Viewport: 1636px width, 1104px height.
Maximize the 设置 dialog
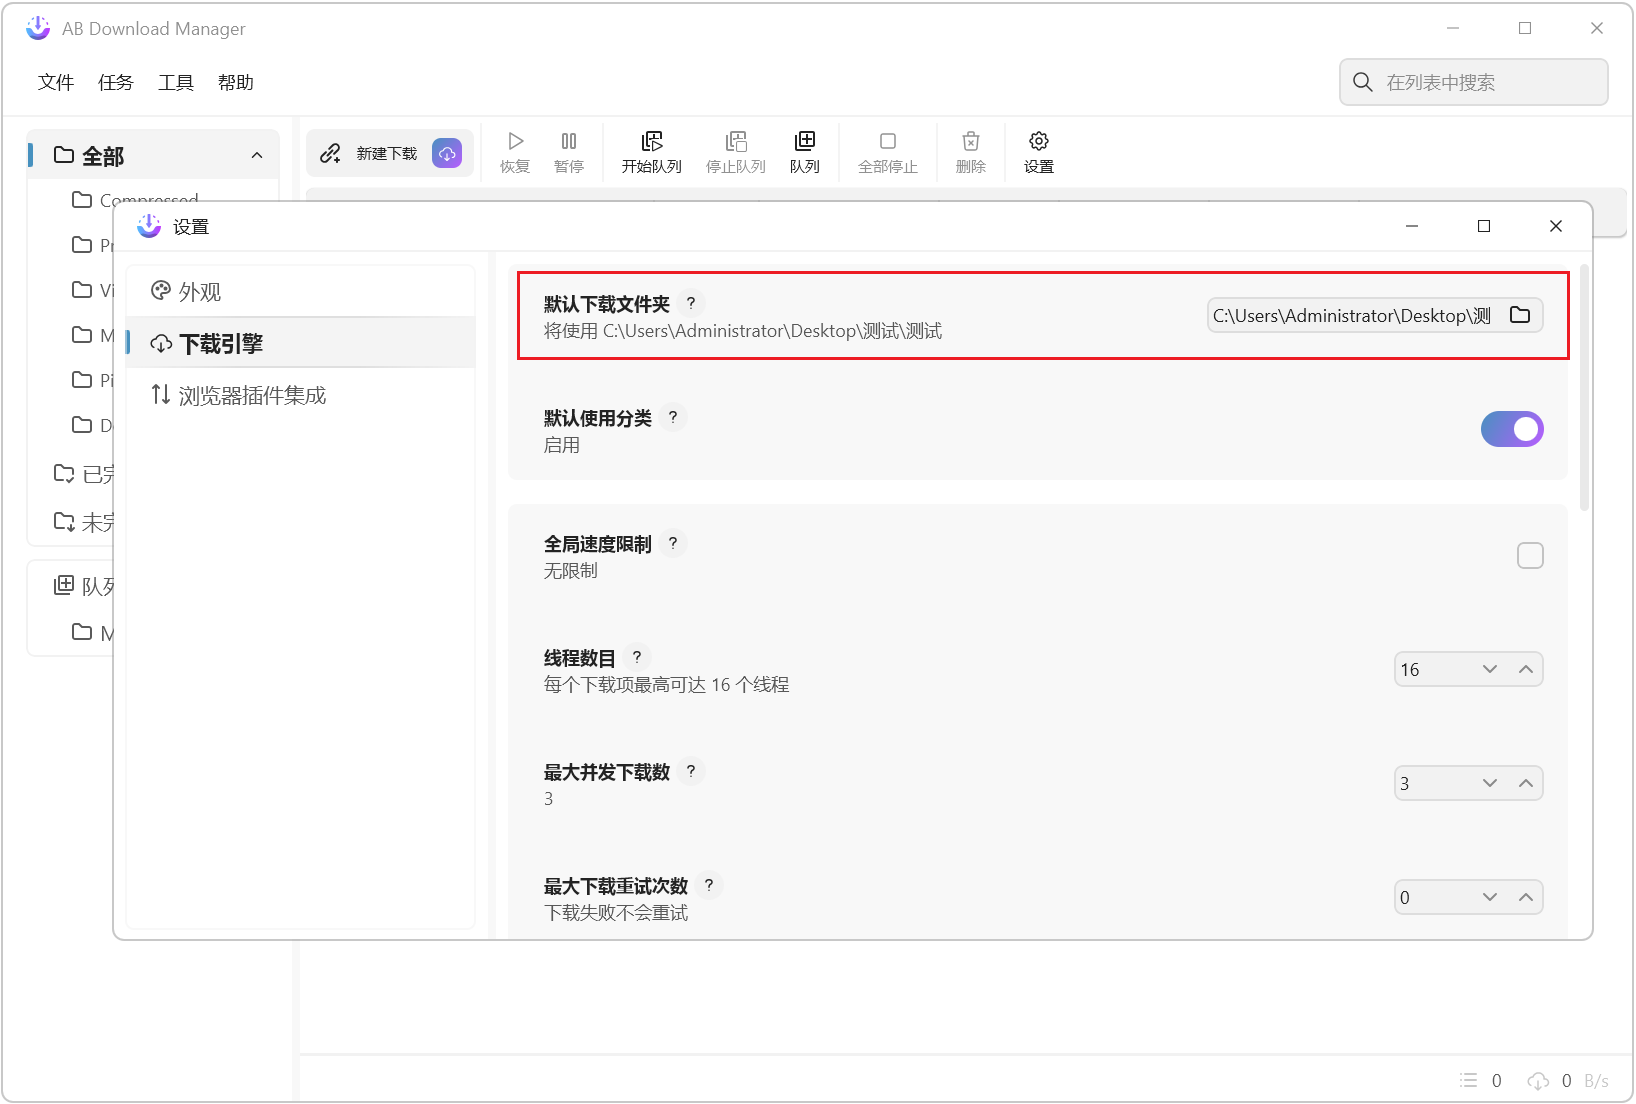click(x=1484, y=226)
